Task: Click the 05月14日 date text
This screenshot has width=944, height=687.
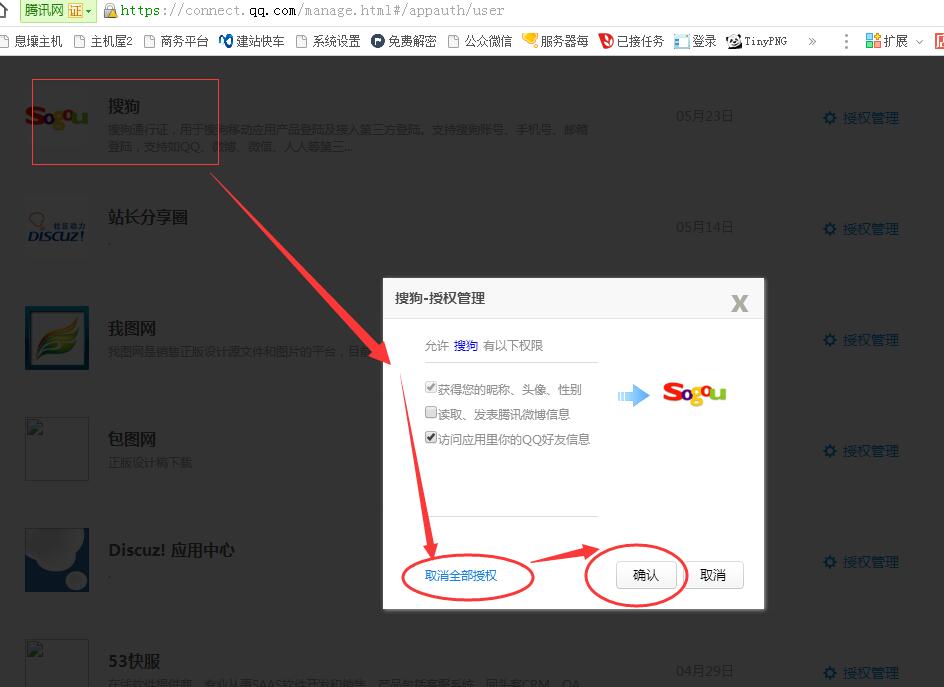Action: tap(704, 227)
